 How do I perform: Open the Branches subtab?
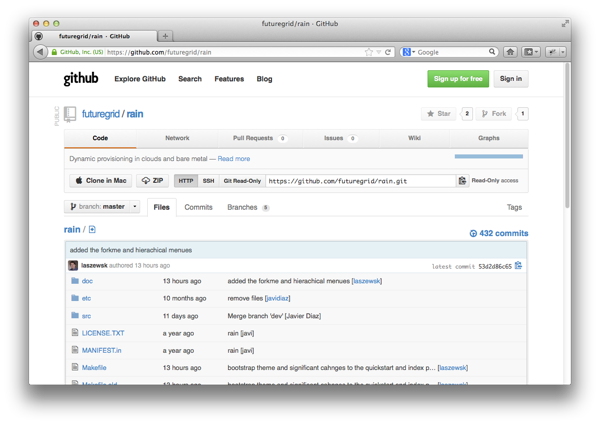(x=248, y=207)
